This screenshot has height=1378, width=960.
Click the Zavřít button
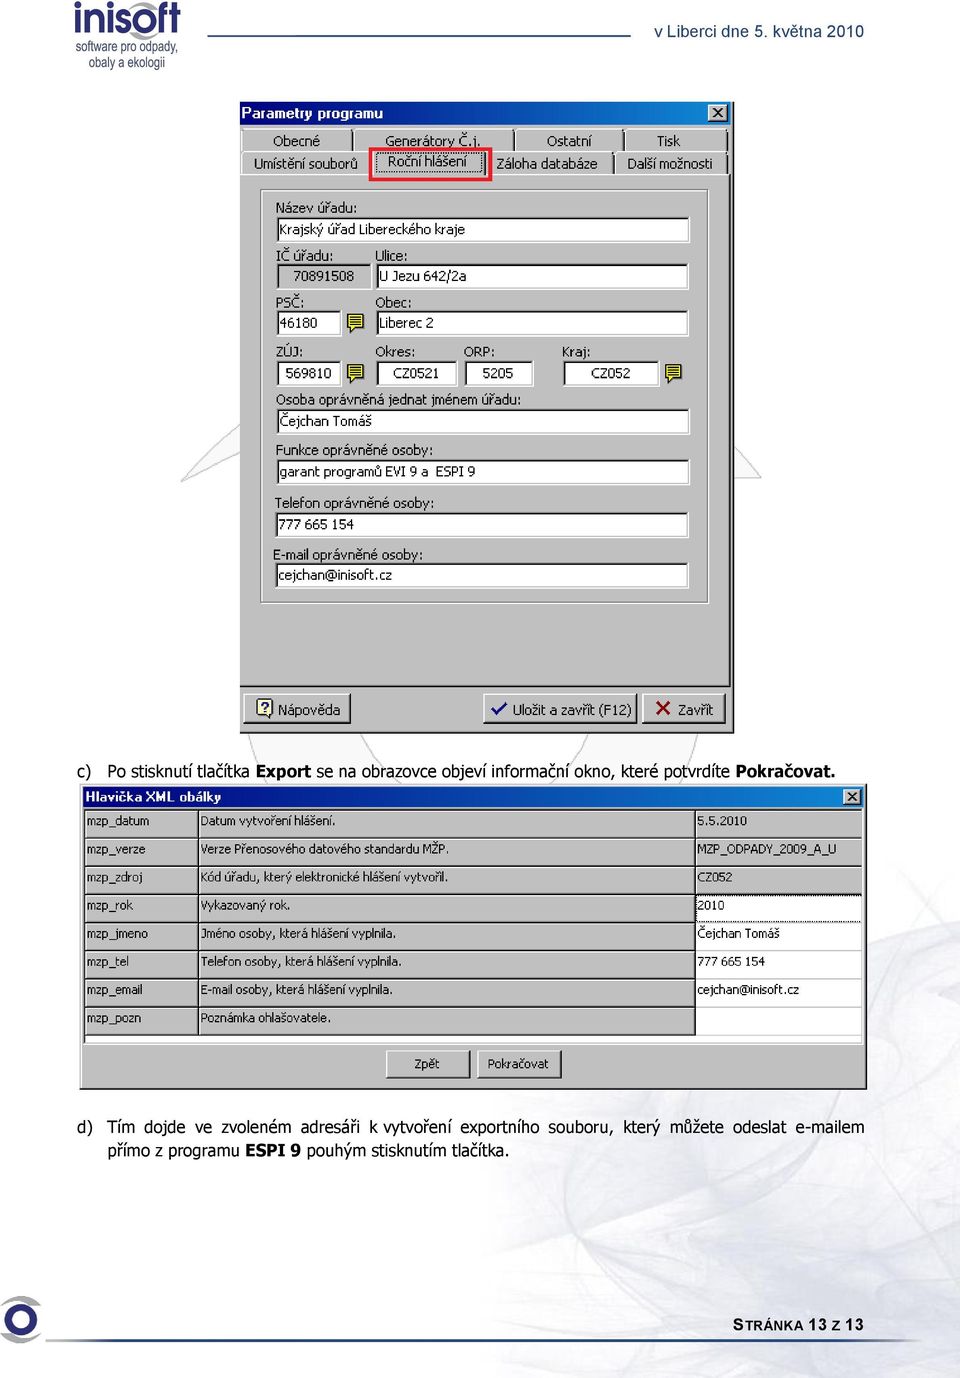[685, 709]
